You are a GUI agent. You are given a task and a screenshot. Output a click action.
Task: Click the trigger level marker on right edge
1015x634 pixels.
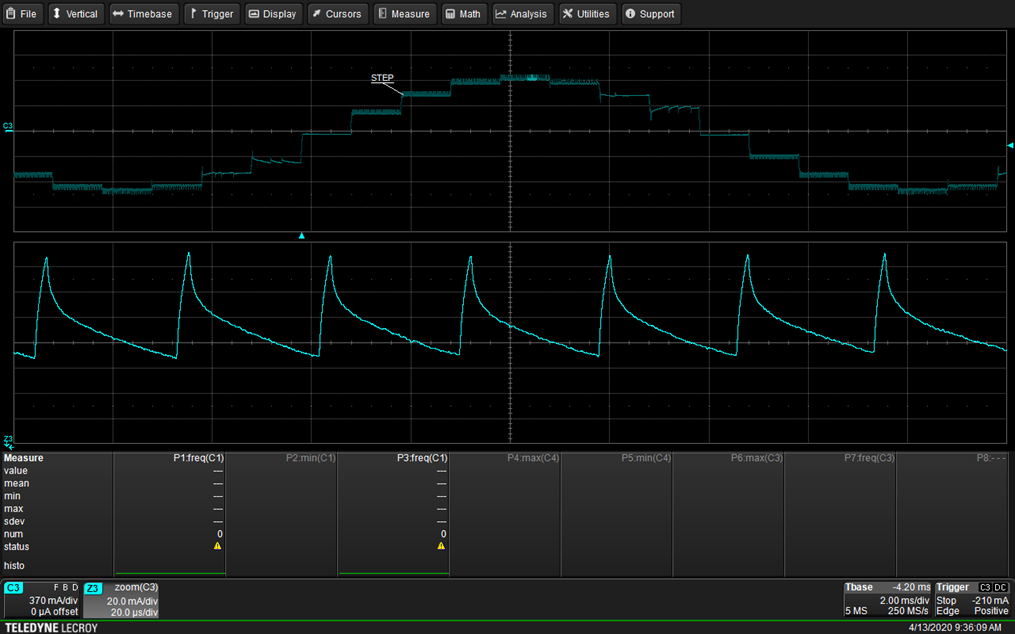click(x=1009, y=146)
